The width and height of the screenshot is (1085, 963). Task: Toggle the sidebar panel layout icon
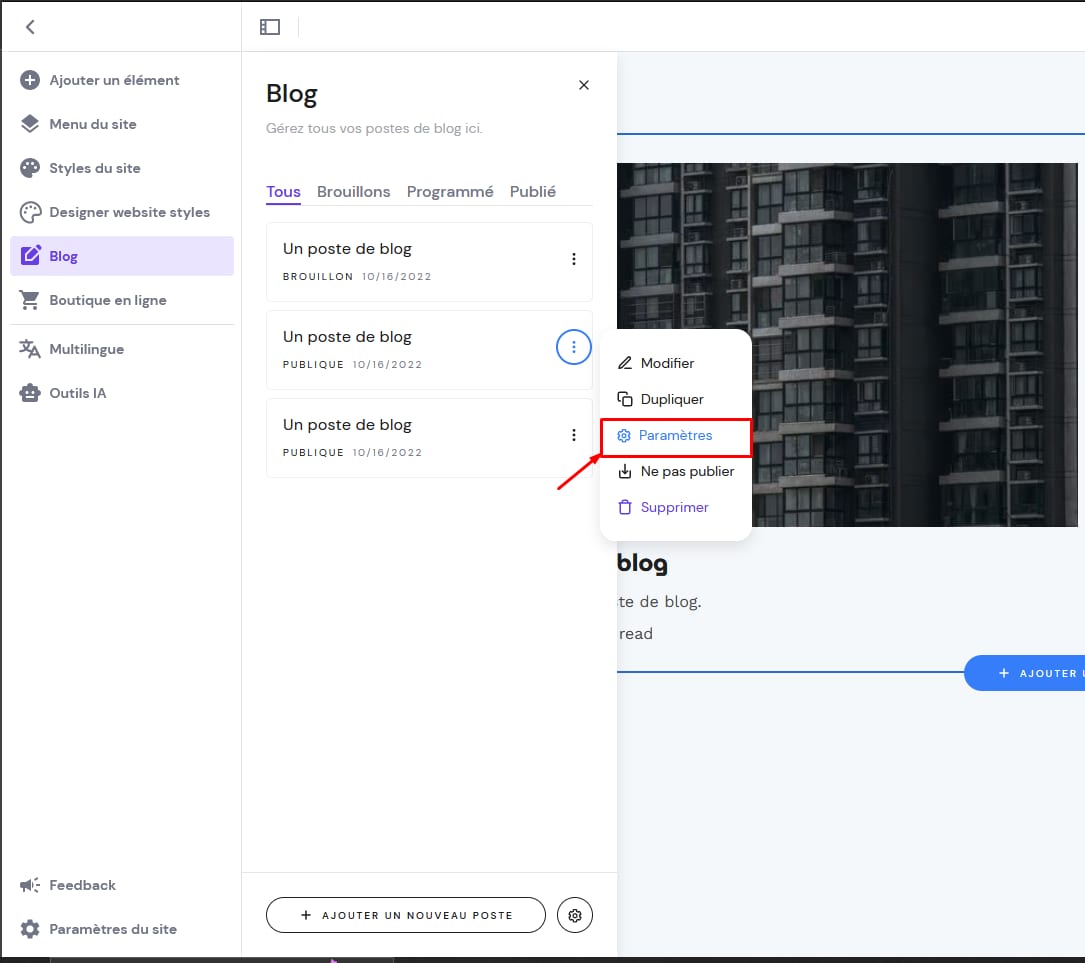(270, 27)
